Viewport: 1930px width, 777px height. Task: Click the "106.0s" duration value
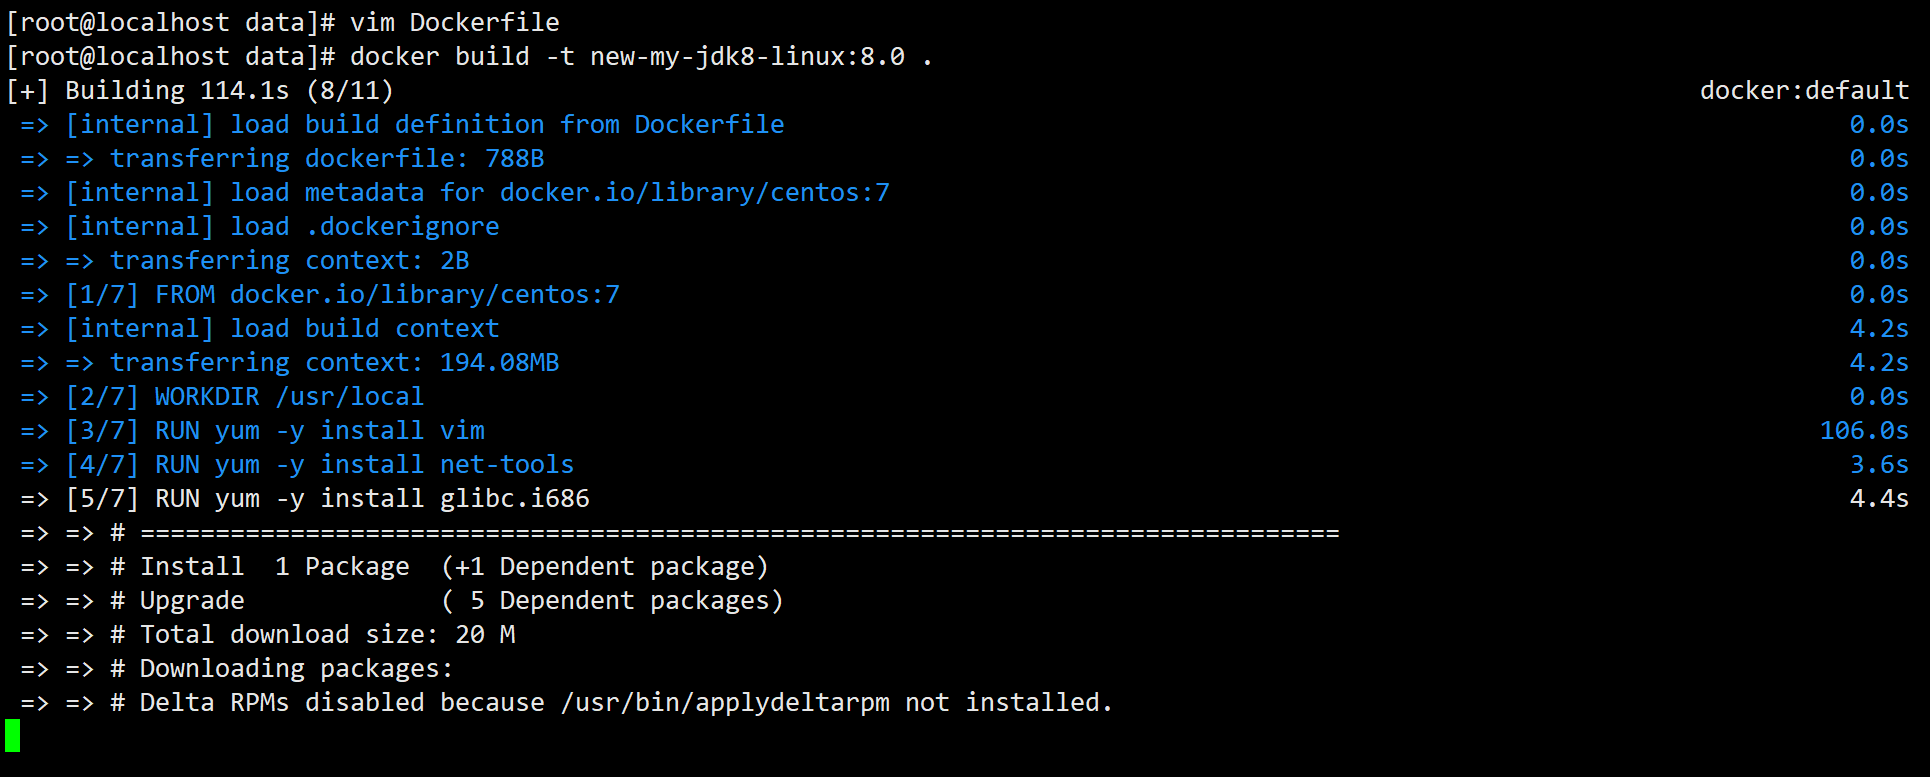pyautogui.click(x=1863, y=430)
